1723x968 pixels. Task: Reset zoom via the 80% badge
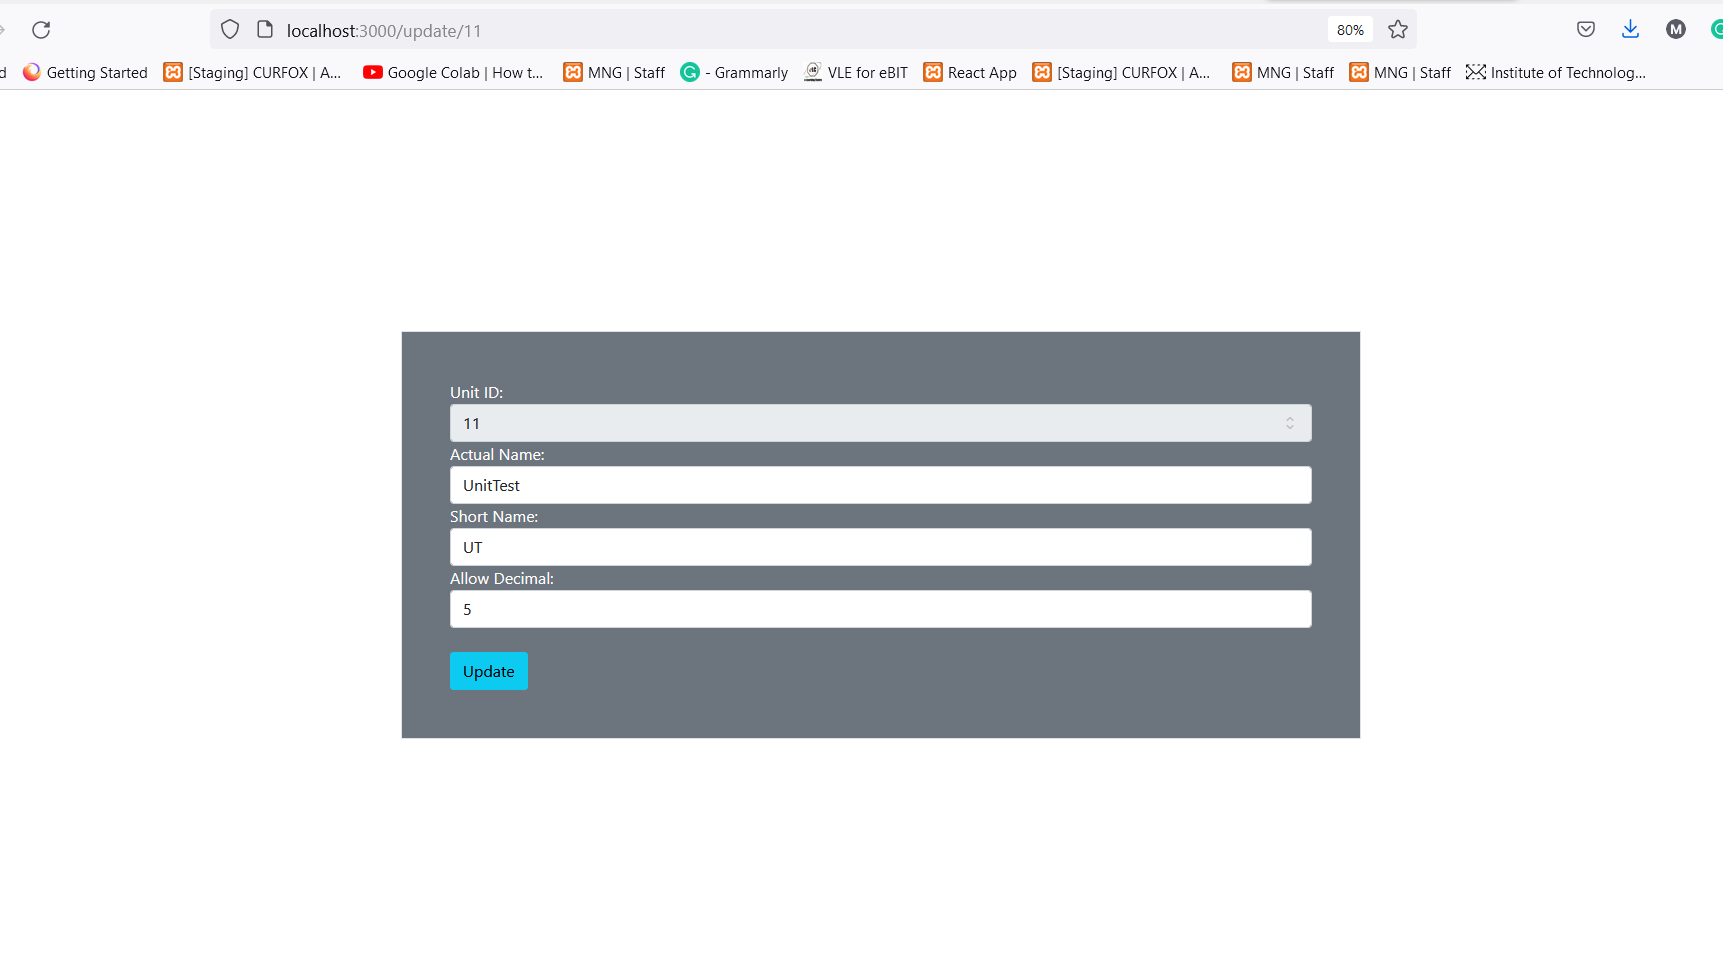(x=1350, y=30)
